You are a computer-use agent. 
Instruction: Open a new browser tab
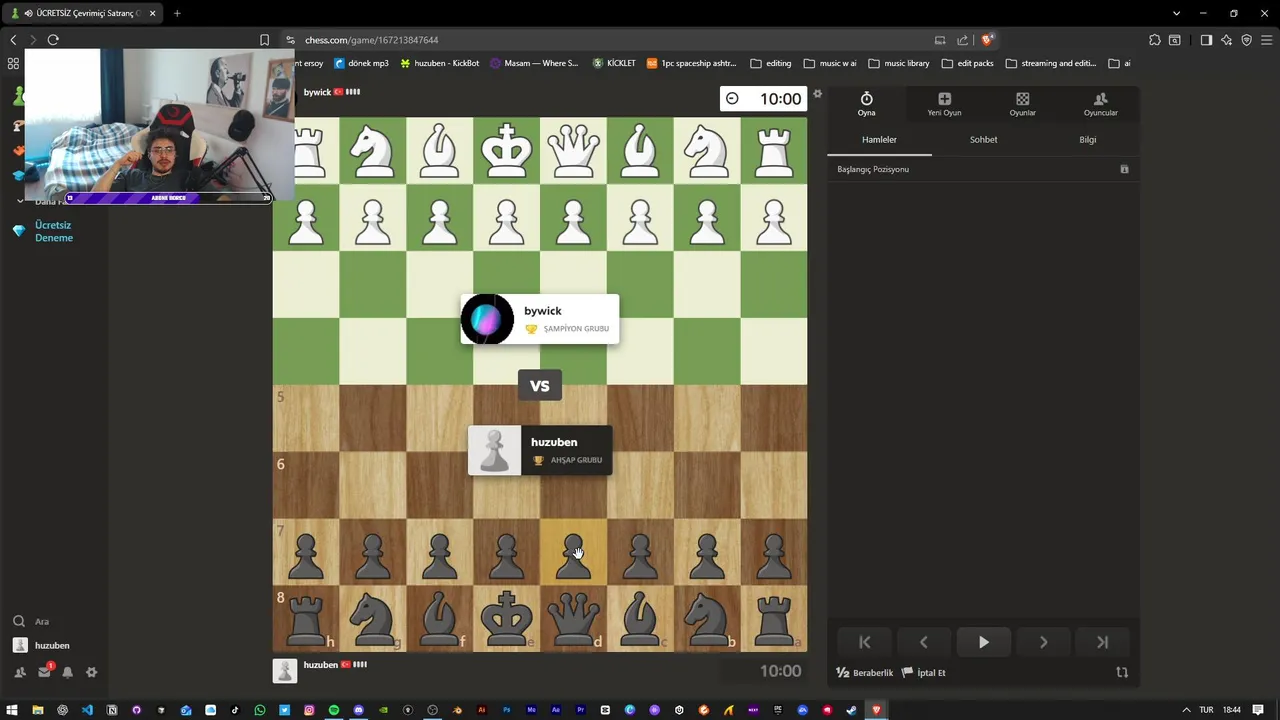pos(177,13)
